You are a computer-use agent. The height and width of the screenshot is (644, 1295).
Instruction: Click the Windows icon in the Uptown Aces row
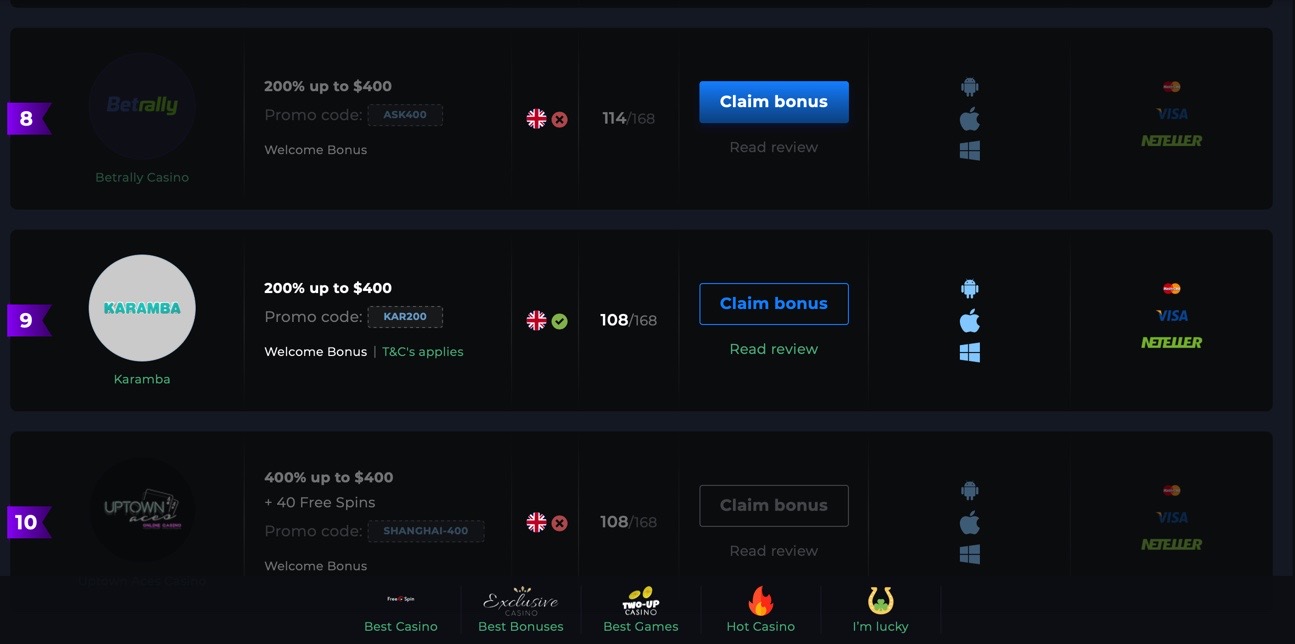[969, 554]
